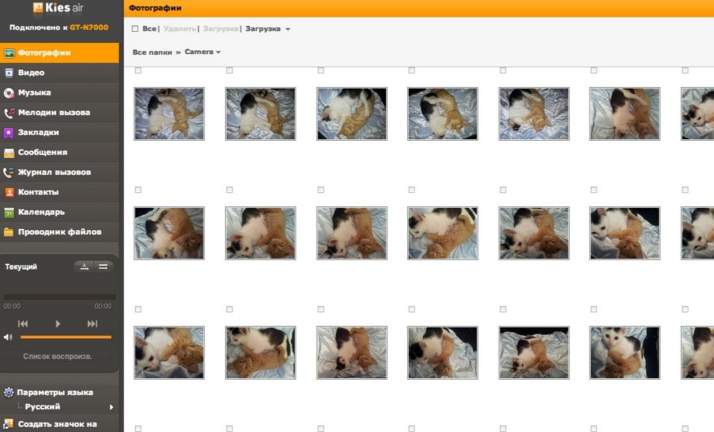Click the Текущий label in the player

(21, 267)
